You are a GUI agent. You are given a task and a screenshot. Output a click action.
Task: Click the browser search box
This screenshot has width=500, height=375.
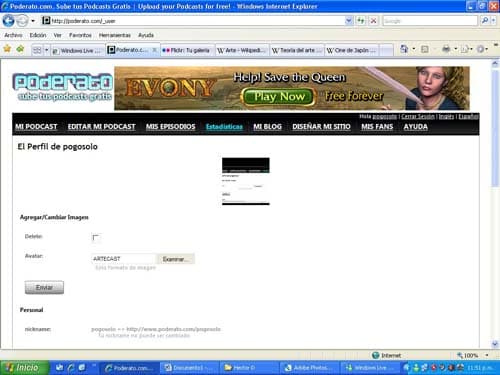(430, 21)
